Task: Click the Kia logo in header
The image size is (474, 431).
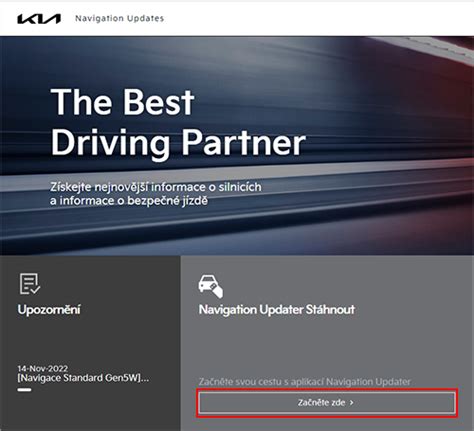Action: tap(39, 19)
